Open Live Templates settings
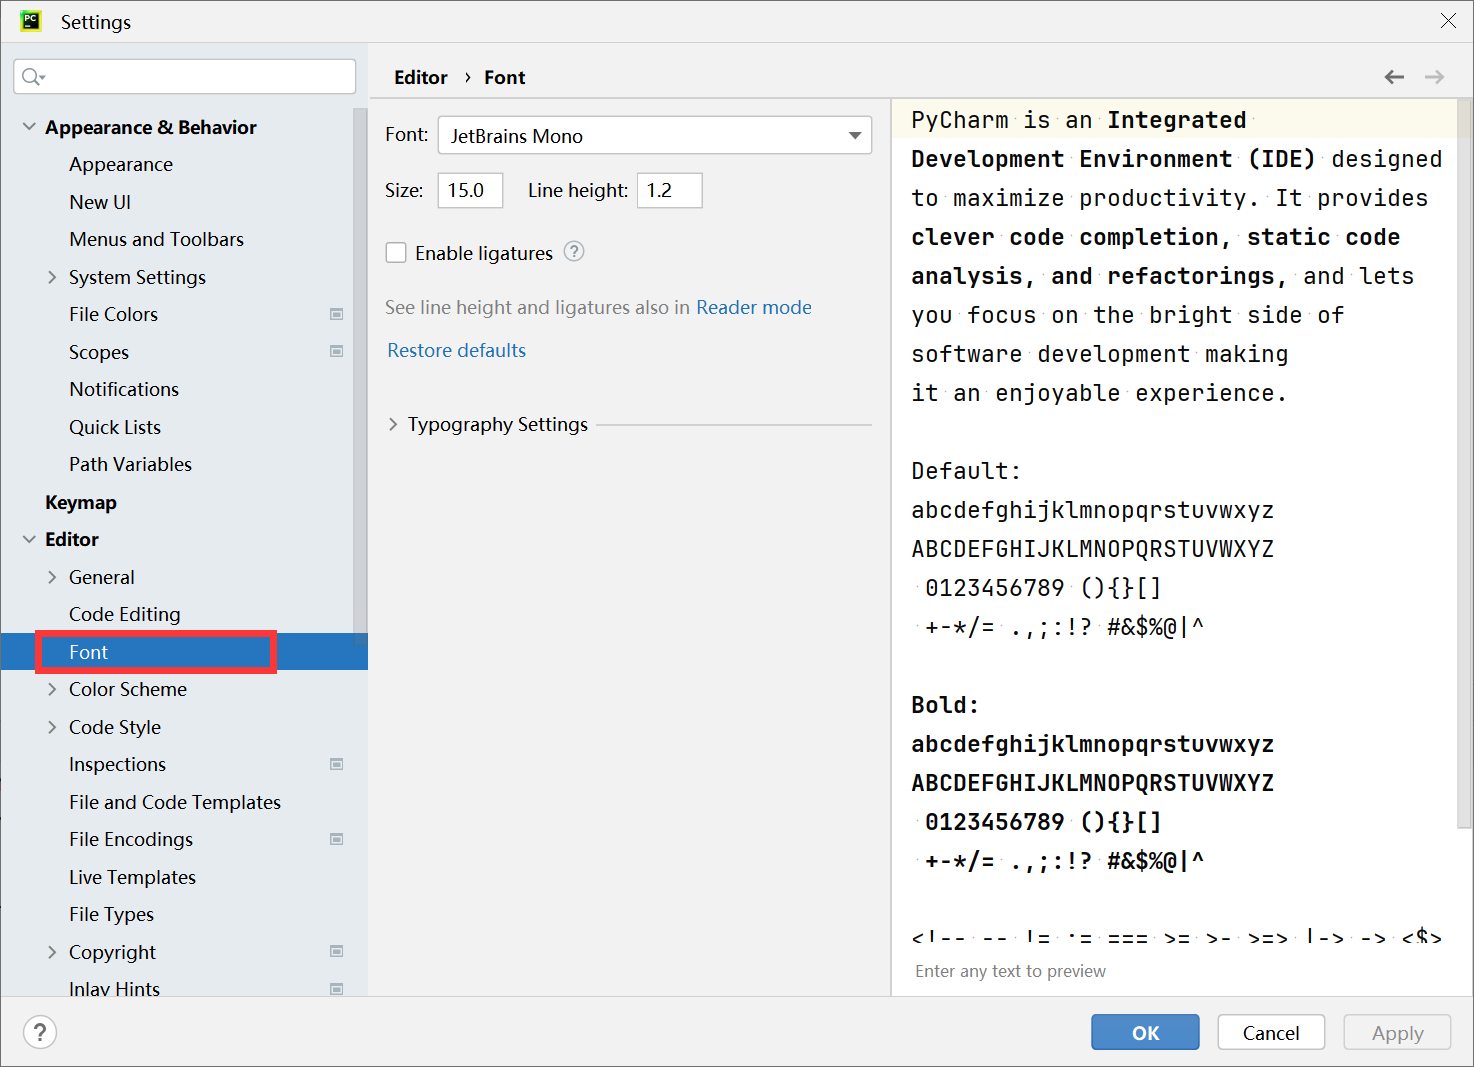The image size is (1474, 1067). coord(132,877)
